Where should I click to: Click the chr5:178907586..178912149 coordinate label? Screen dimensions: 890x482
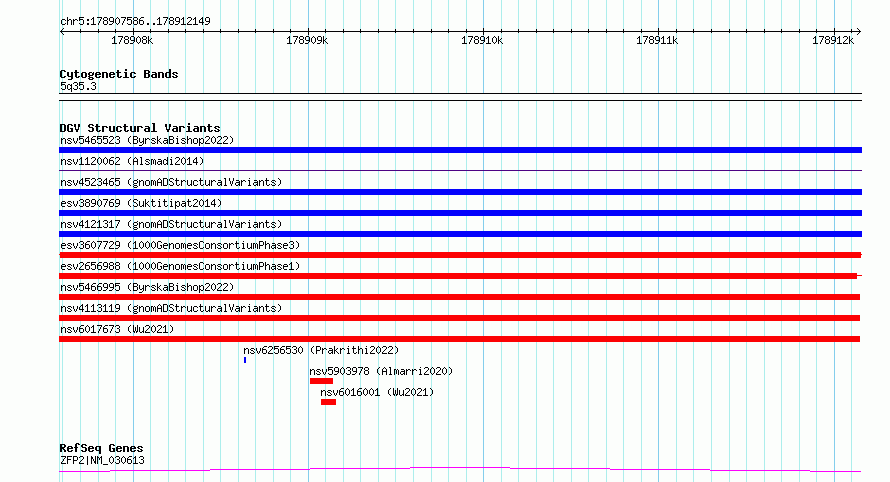click(135, 22)
